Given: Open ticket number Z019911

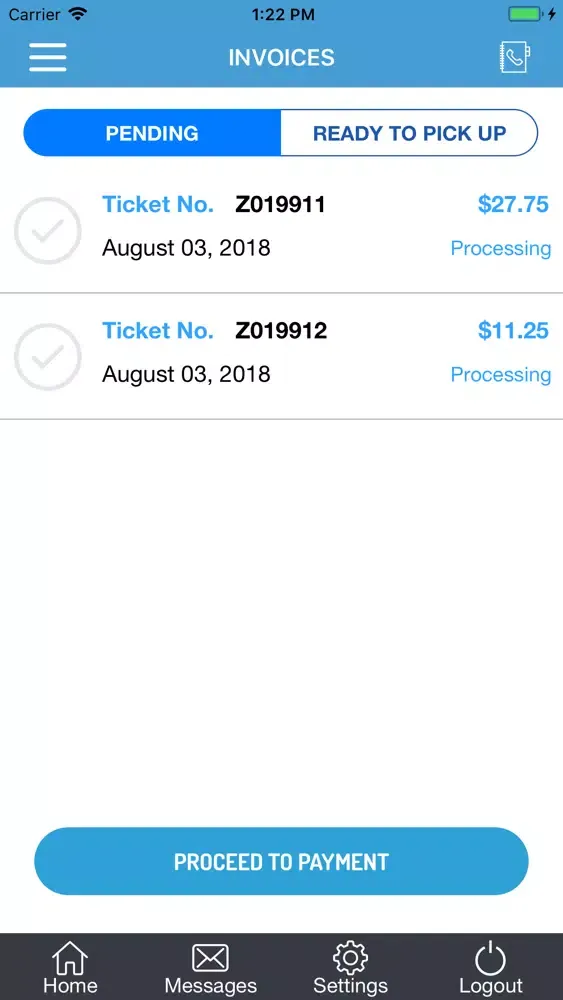Looking at the screenshot, I should click(x=281, y=205).
